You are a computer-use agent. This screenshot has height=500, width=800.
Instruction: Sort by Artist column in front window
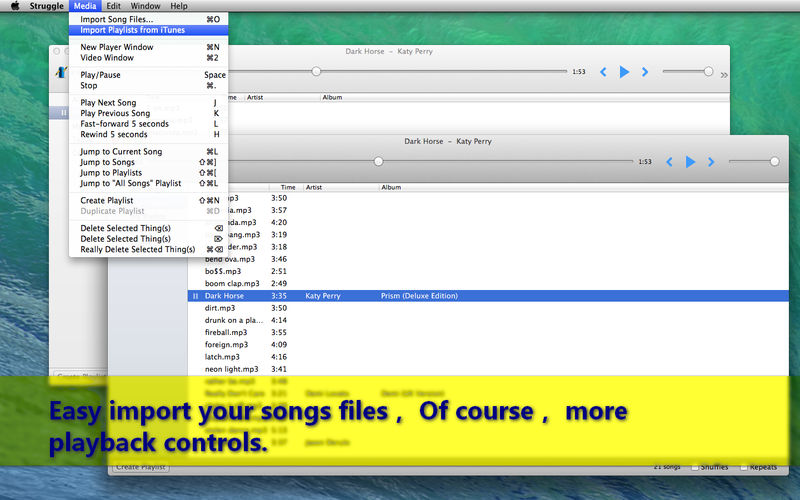[x=341, y=187]
